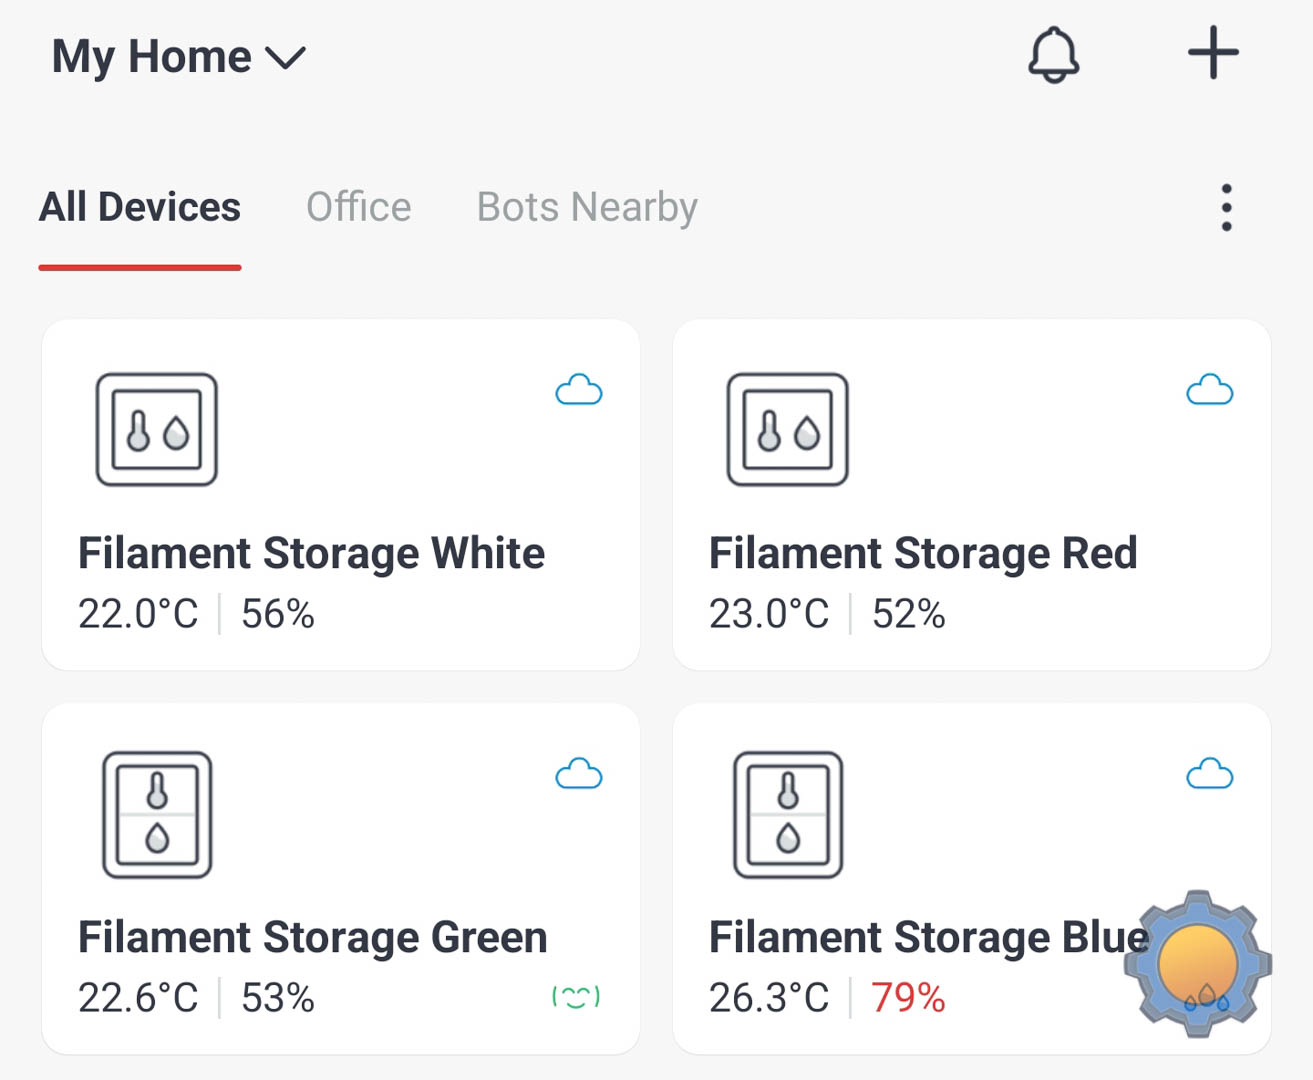
Task: Click Filament Storage Blue meter icon
Action: (788, 815)
